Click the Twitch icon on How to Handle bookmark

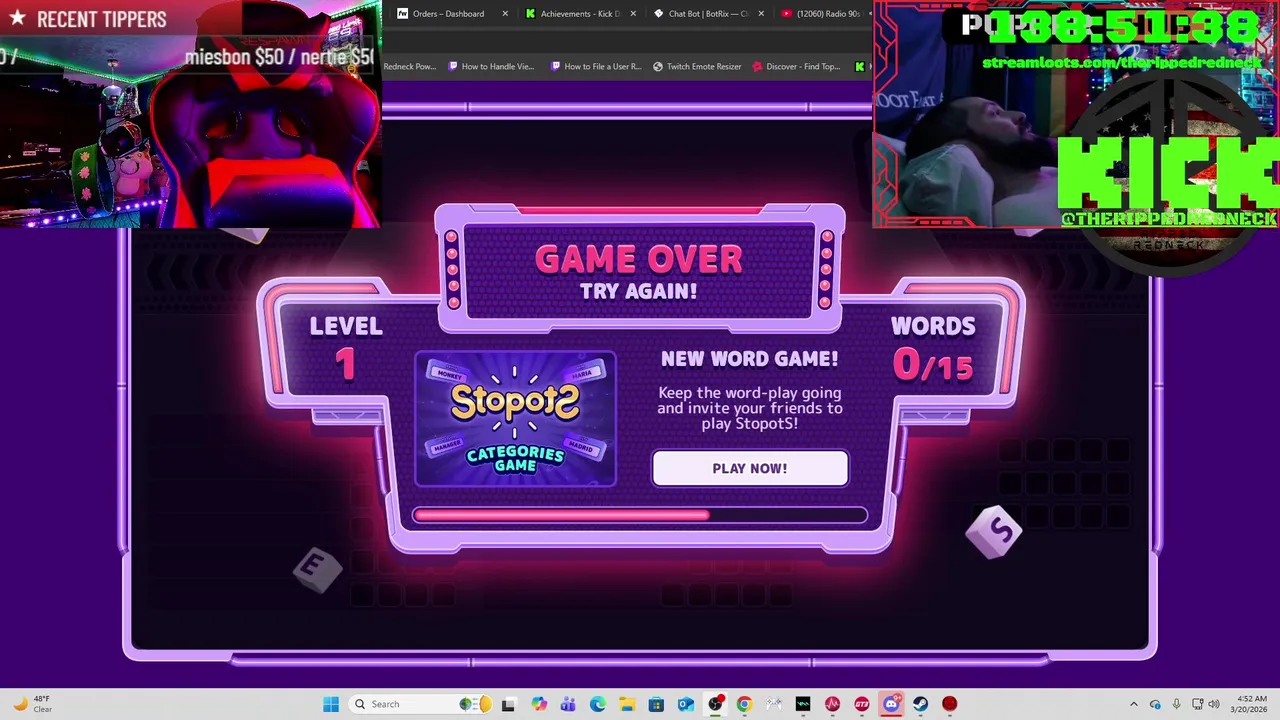[454, 66]
